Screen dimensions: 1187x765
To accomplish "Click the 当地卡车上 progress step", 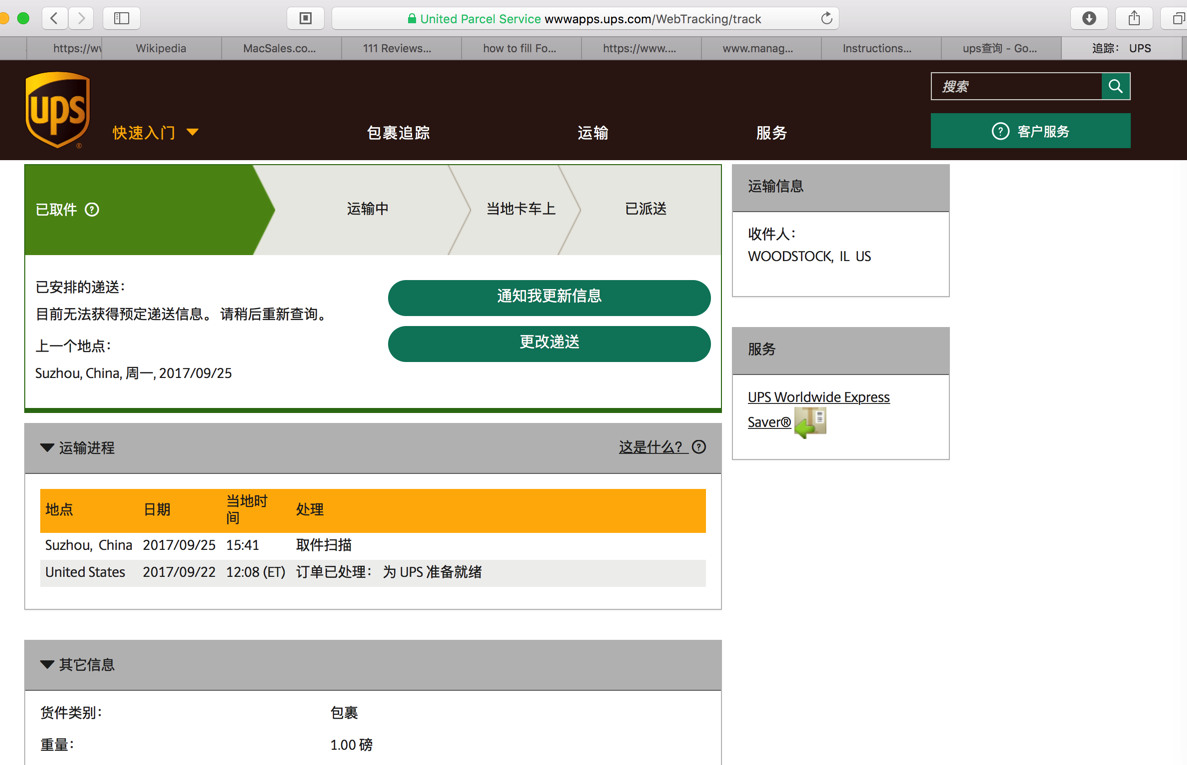I will point(521,209).
